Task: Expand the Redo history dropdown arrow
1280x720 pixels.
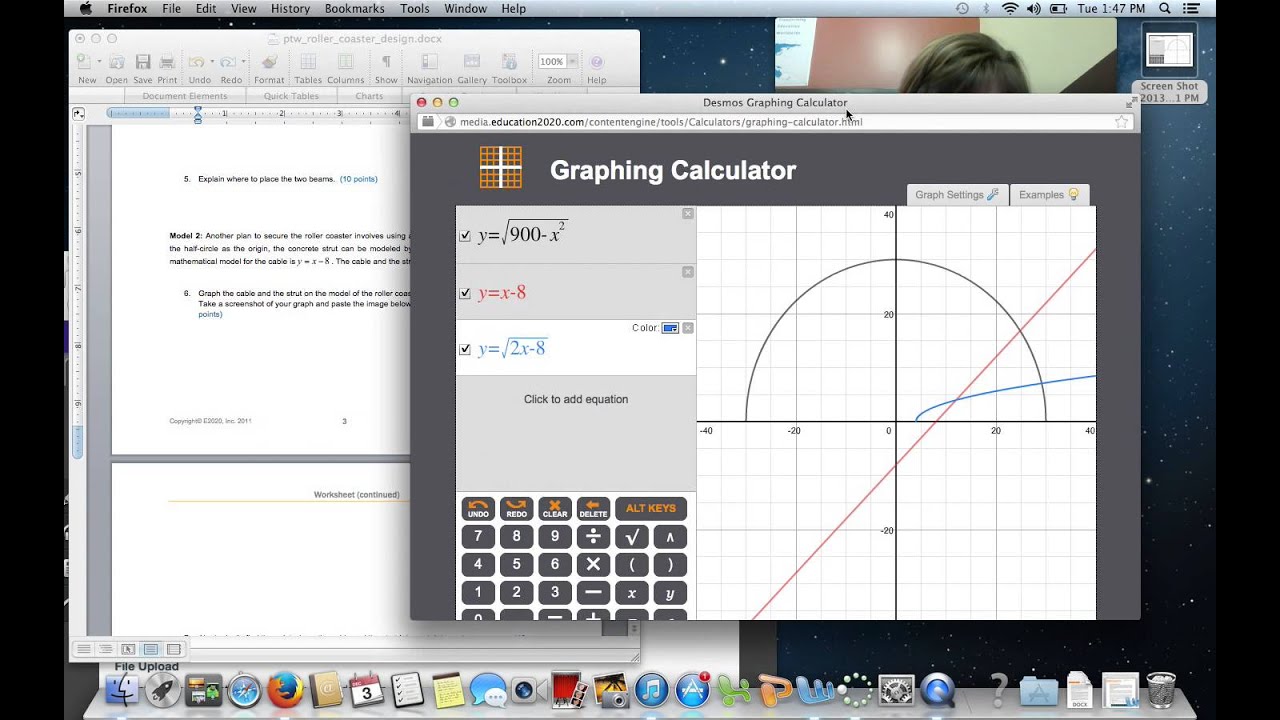Action: tap(242, 63)
